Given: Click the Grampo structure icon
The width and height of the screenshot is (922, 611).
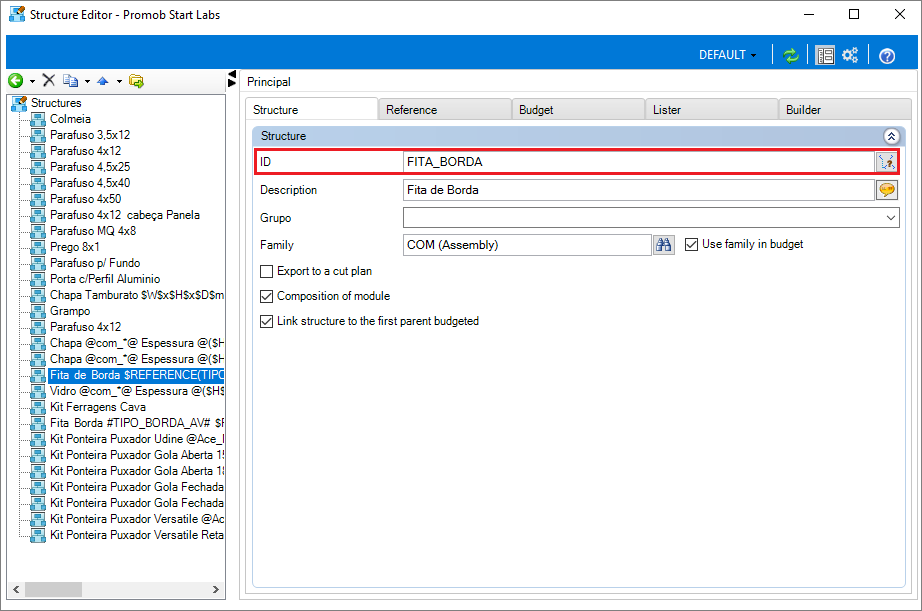Looking at the screenshot, I should tap(38, 311).
